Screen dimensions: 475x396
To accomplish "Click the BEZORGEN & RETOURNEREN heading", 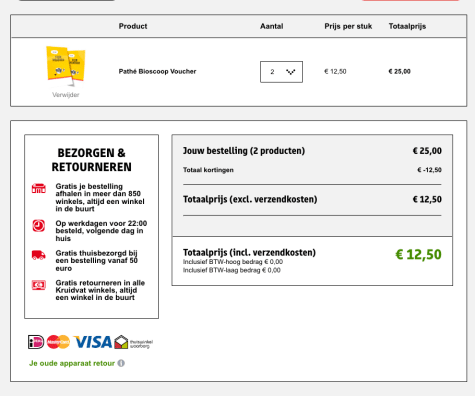I will coord(92,160).
